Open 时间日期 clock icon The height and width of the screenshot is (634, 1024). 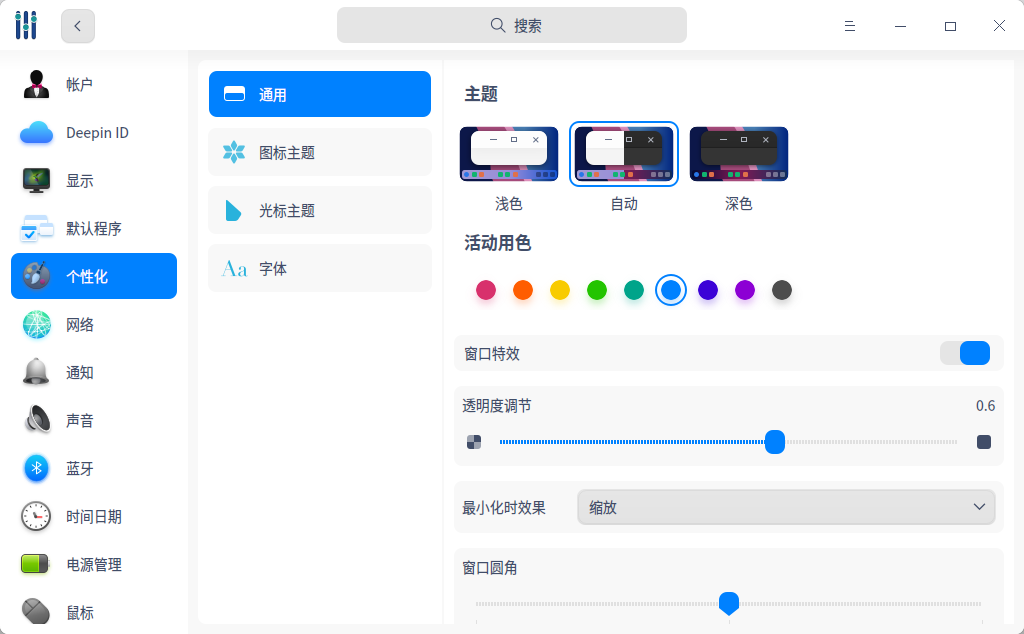[x=36, y=516]
